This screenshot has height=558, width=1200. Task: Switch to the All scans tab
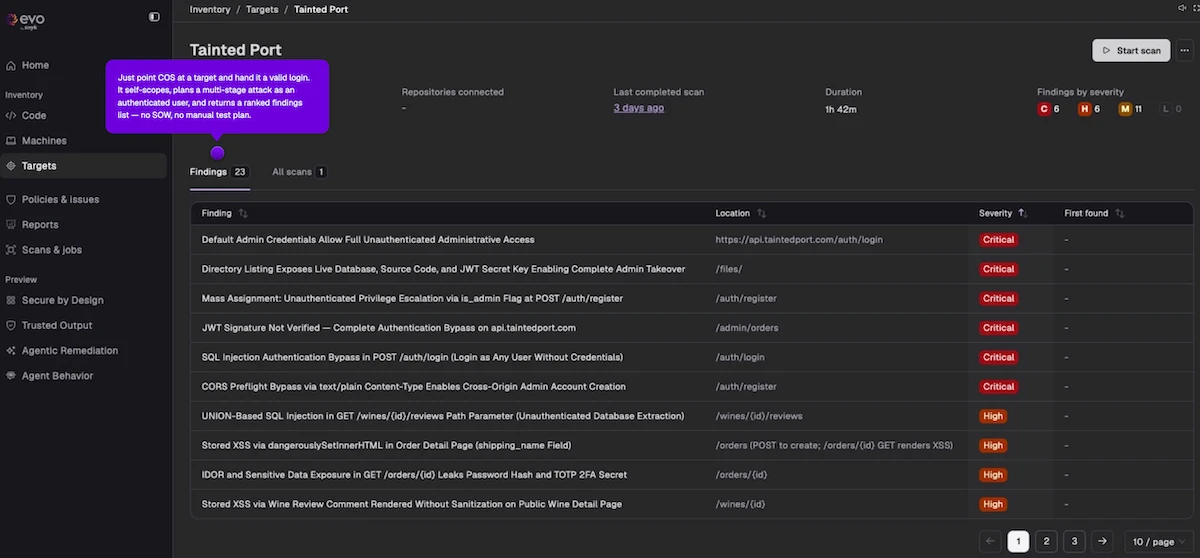299,172
